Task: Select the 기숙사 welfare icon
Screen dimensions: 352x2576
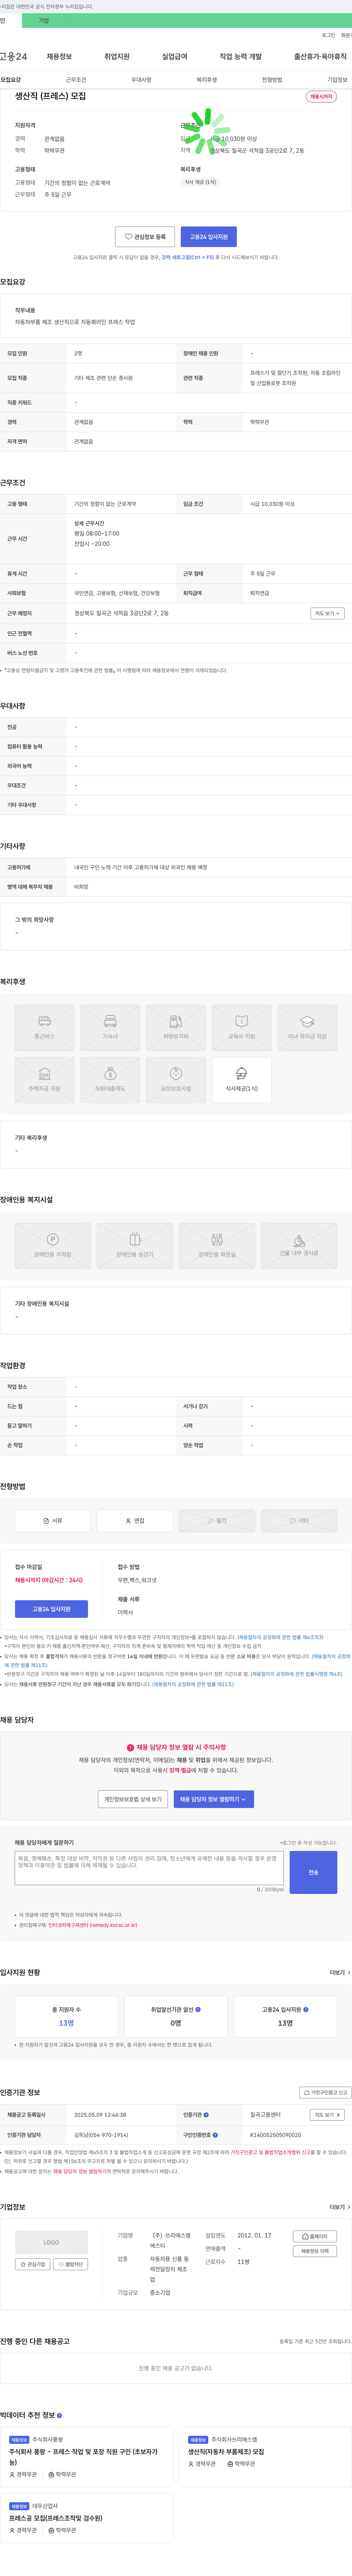Action: 110,1027
